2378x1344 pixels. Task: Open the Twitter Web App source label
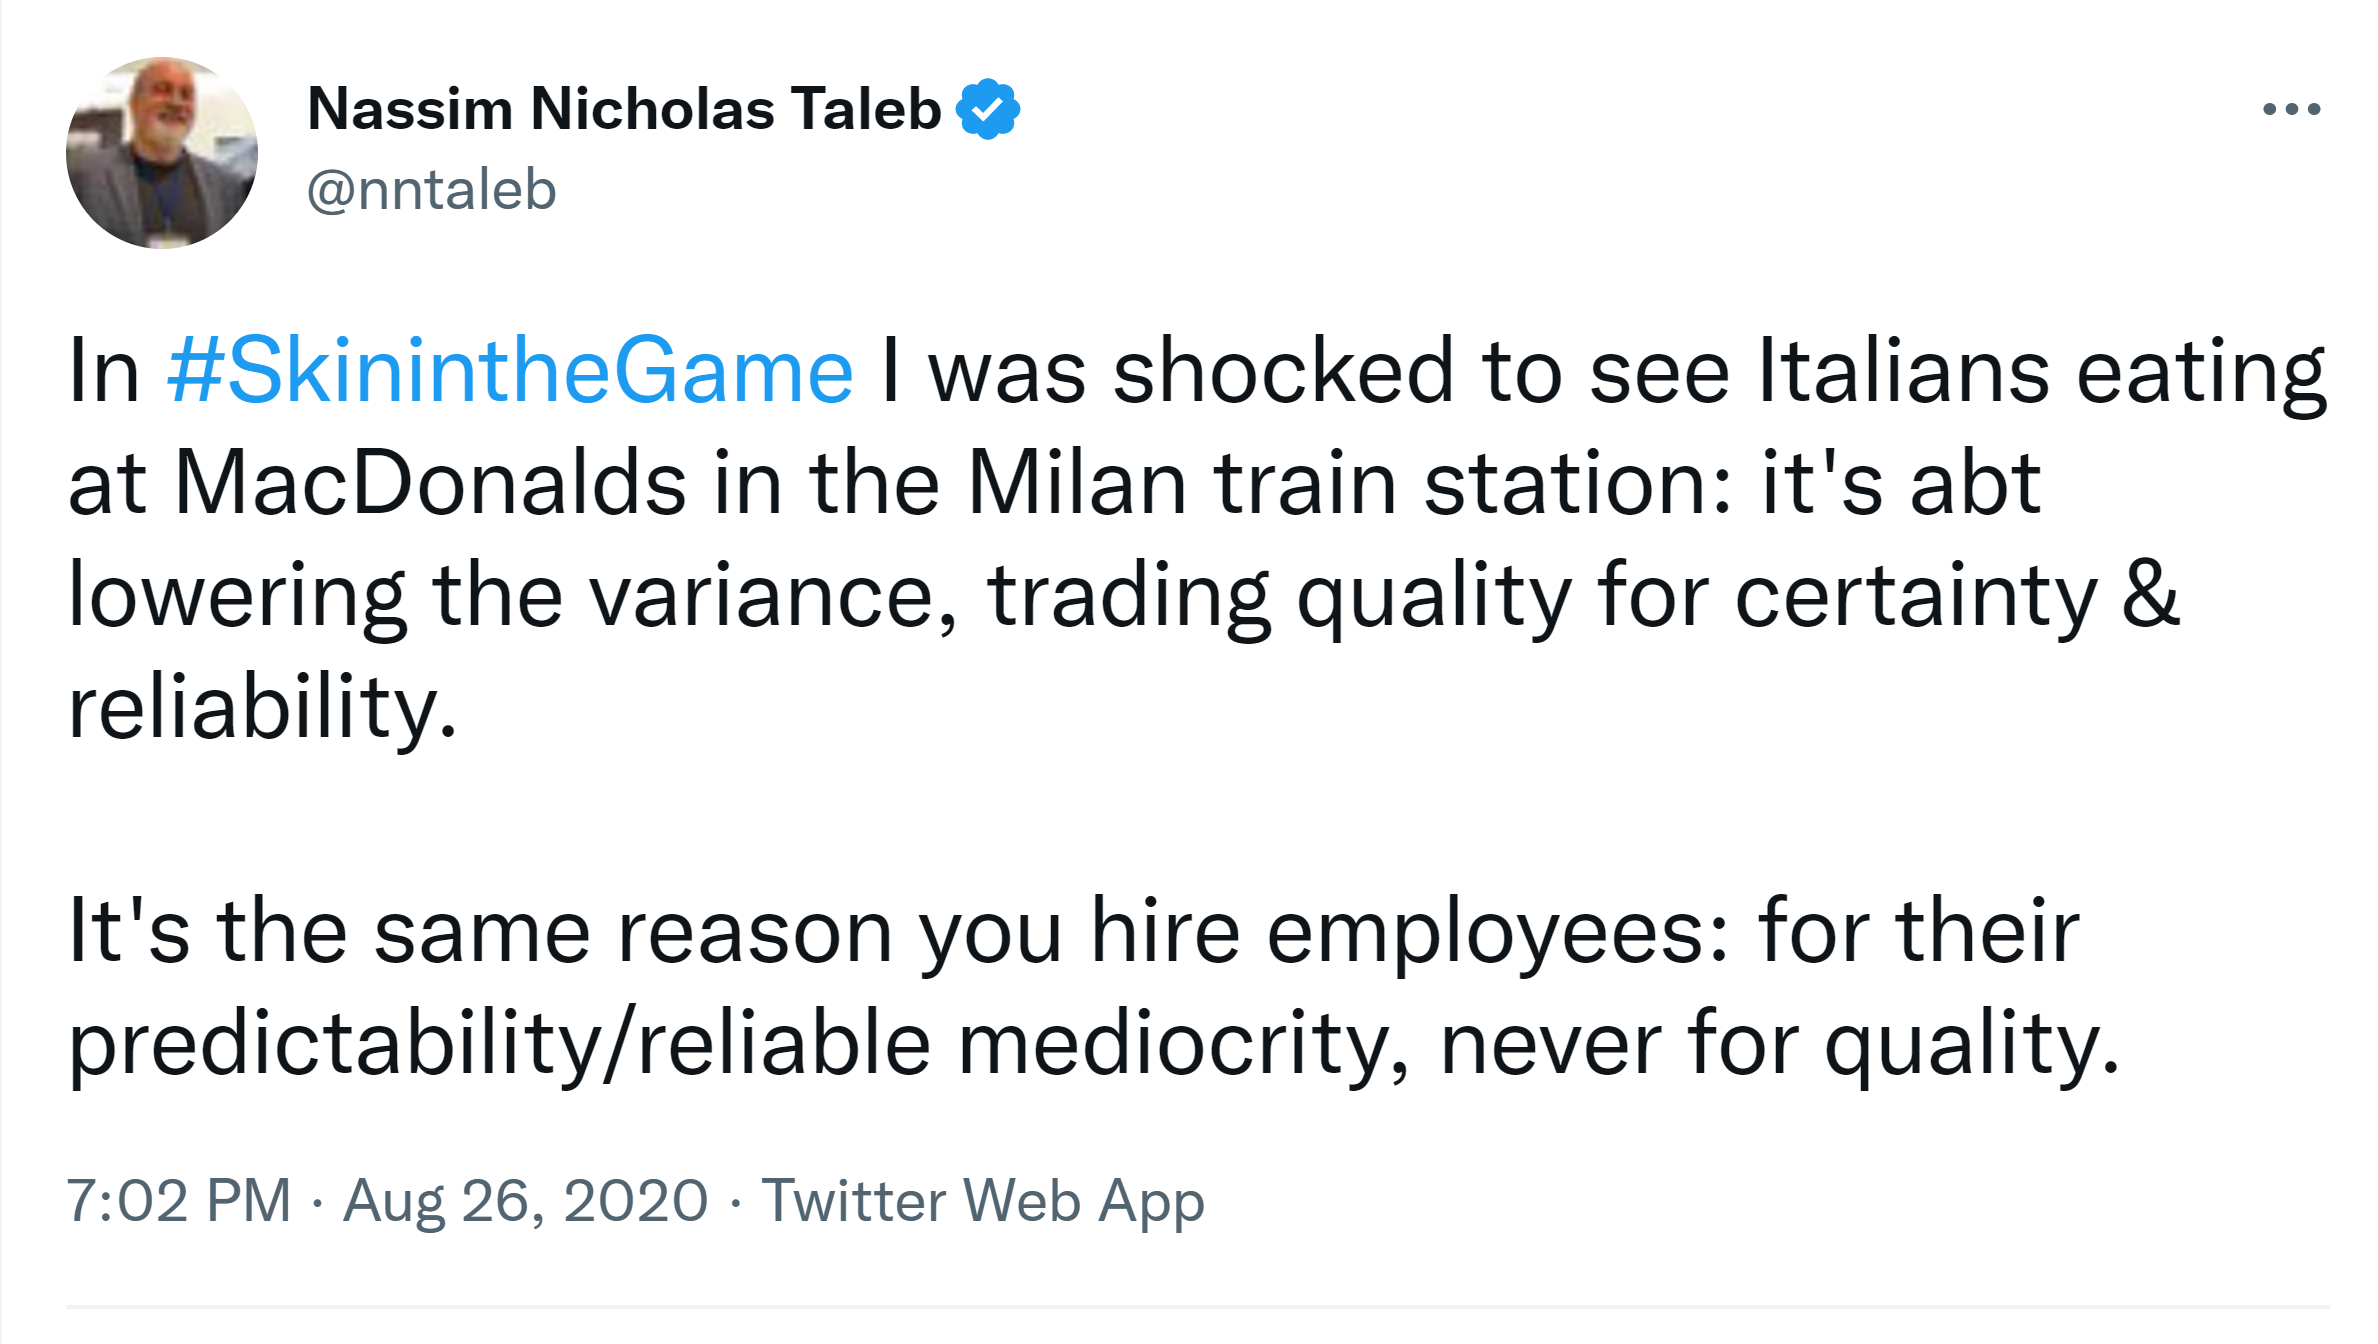tap(982, 1200)
